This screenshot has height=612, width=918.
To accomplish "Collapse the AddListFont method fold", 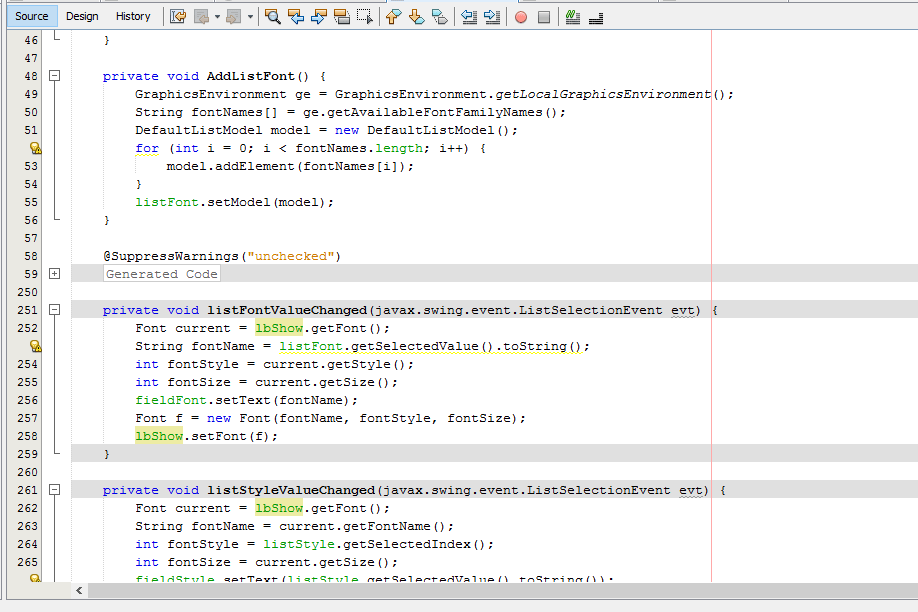I will click(x=55, y=75).
